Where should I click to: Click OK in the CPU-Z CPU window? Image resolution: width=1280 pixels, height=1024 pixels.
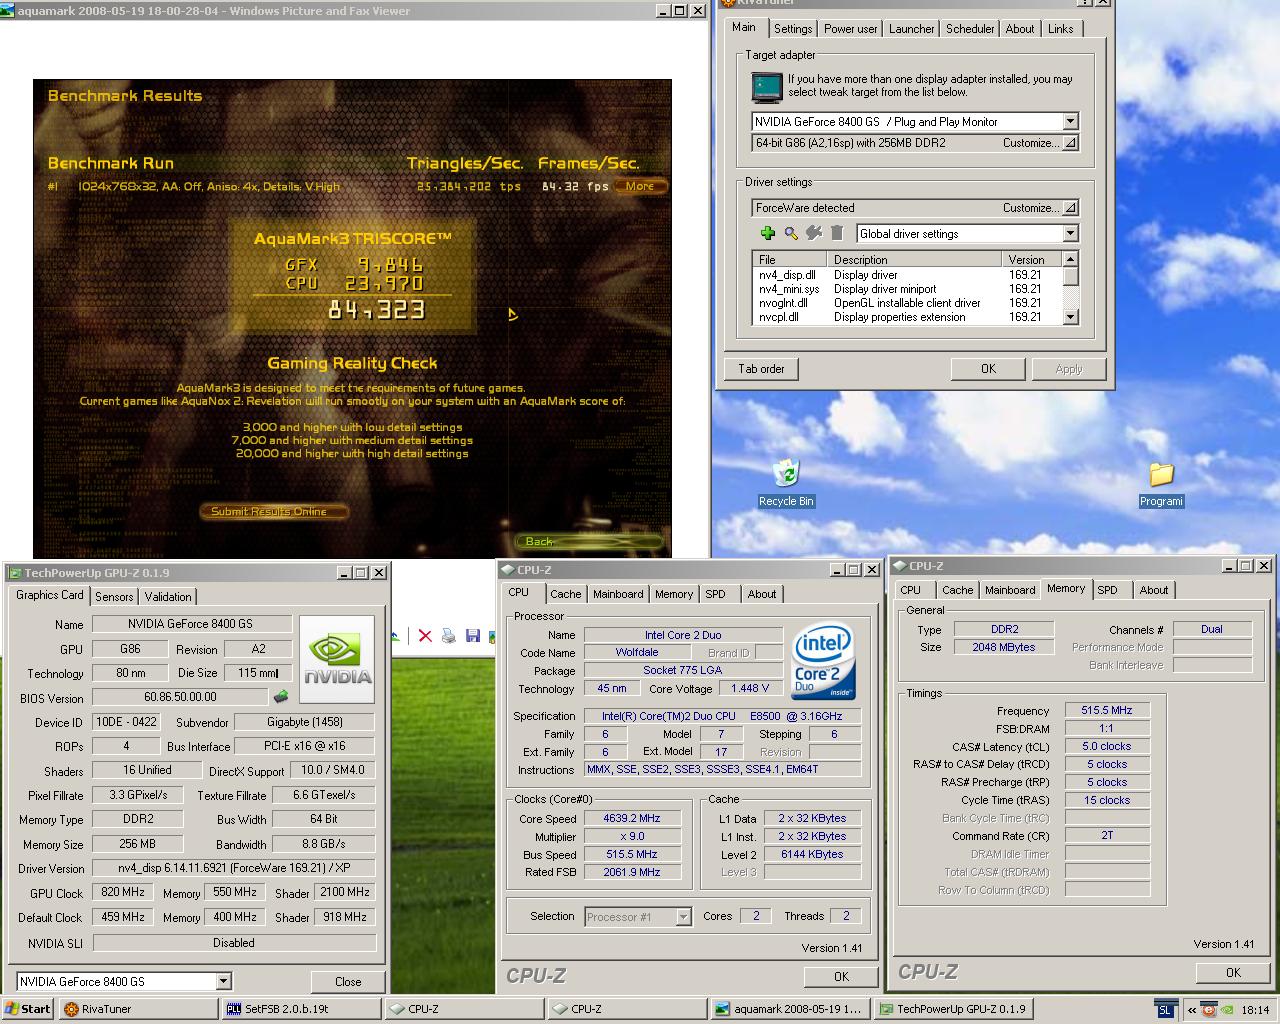point(841,977)
